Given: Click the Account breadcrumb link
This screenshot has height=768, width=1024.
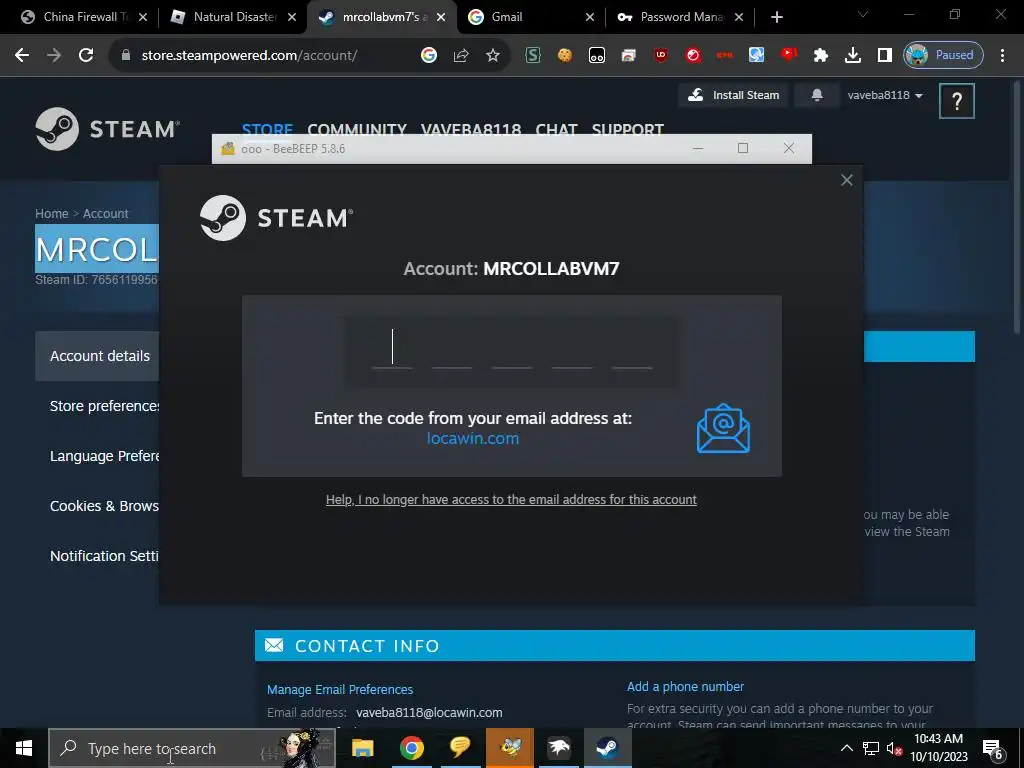Looking at the screenshot, I should 105,214.
